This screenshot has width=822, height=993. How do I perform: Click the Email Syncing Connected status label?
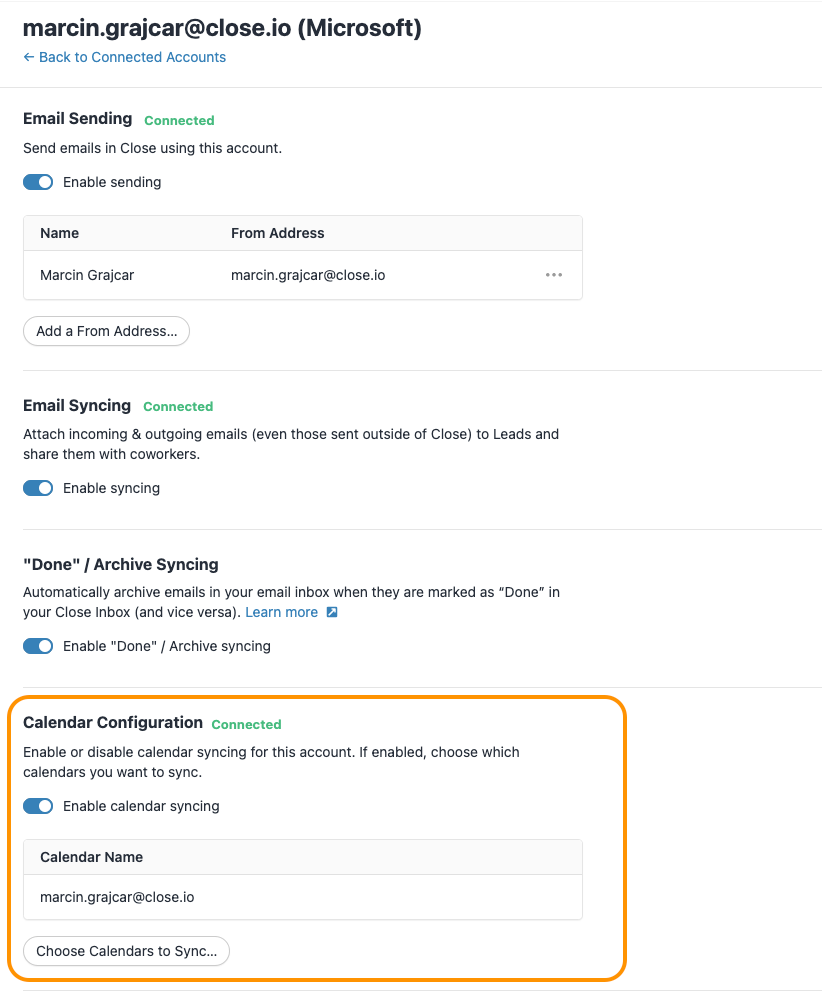tap(178, 407)
